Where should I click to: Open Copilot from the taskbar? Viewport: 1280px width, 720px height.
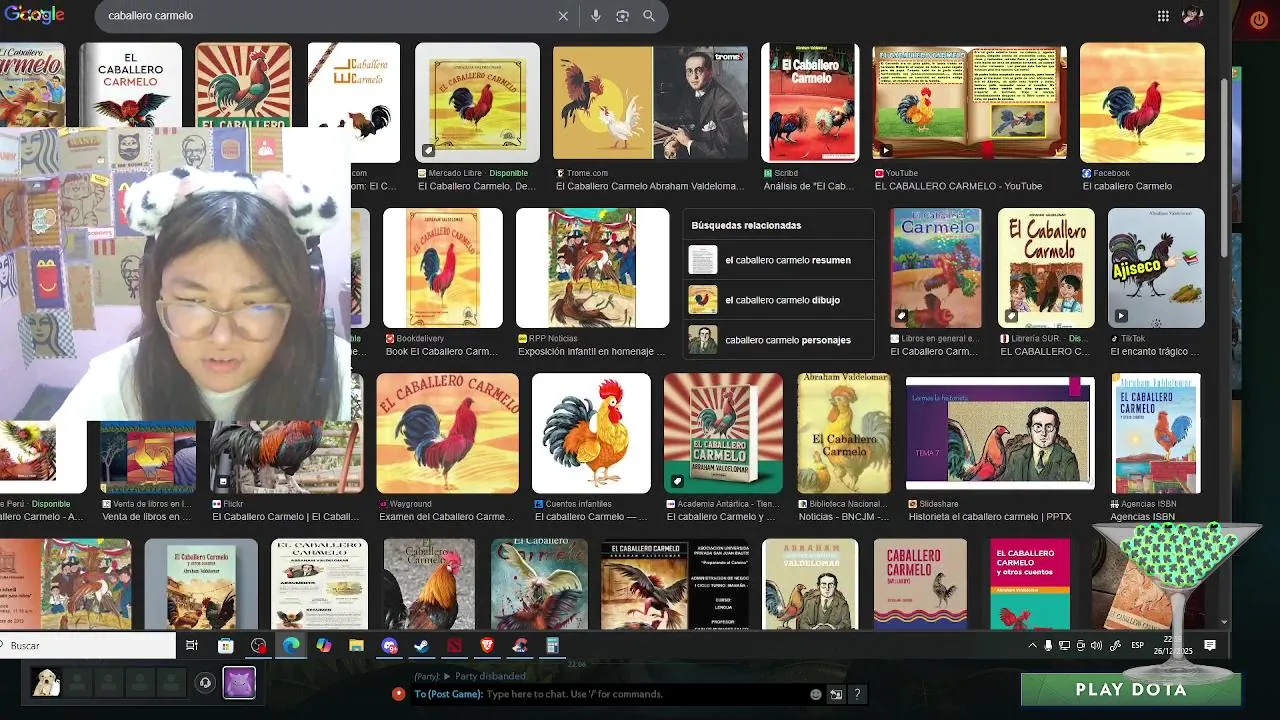324,646
